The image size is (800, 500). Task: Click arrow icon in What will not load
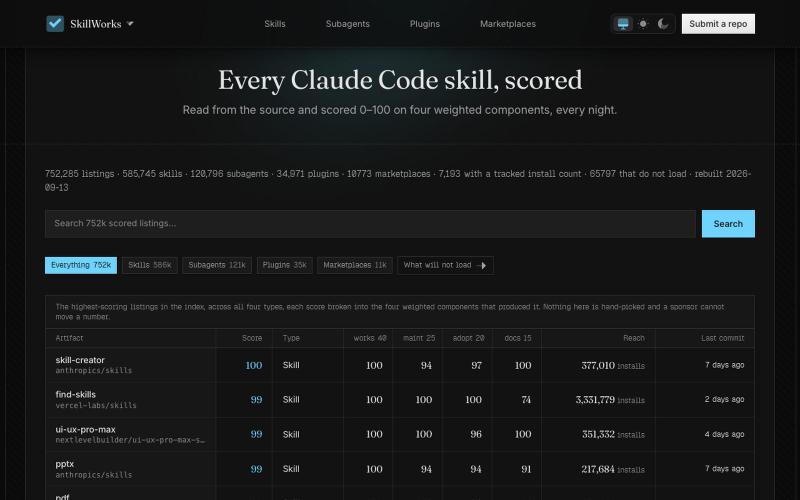(481, 265)
